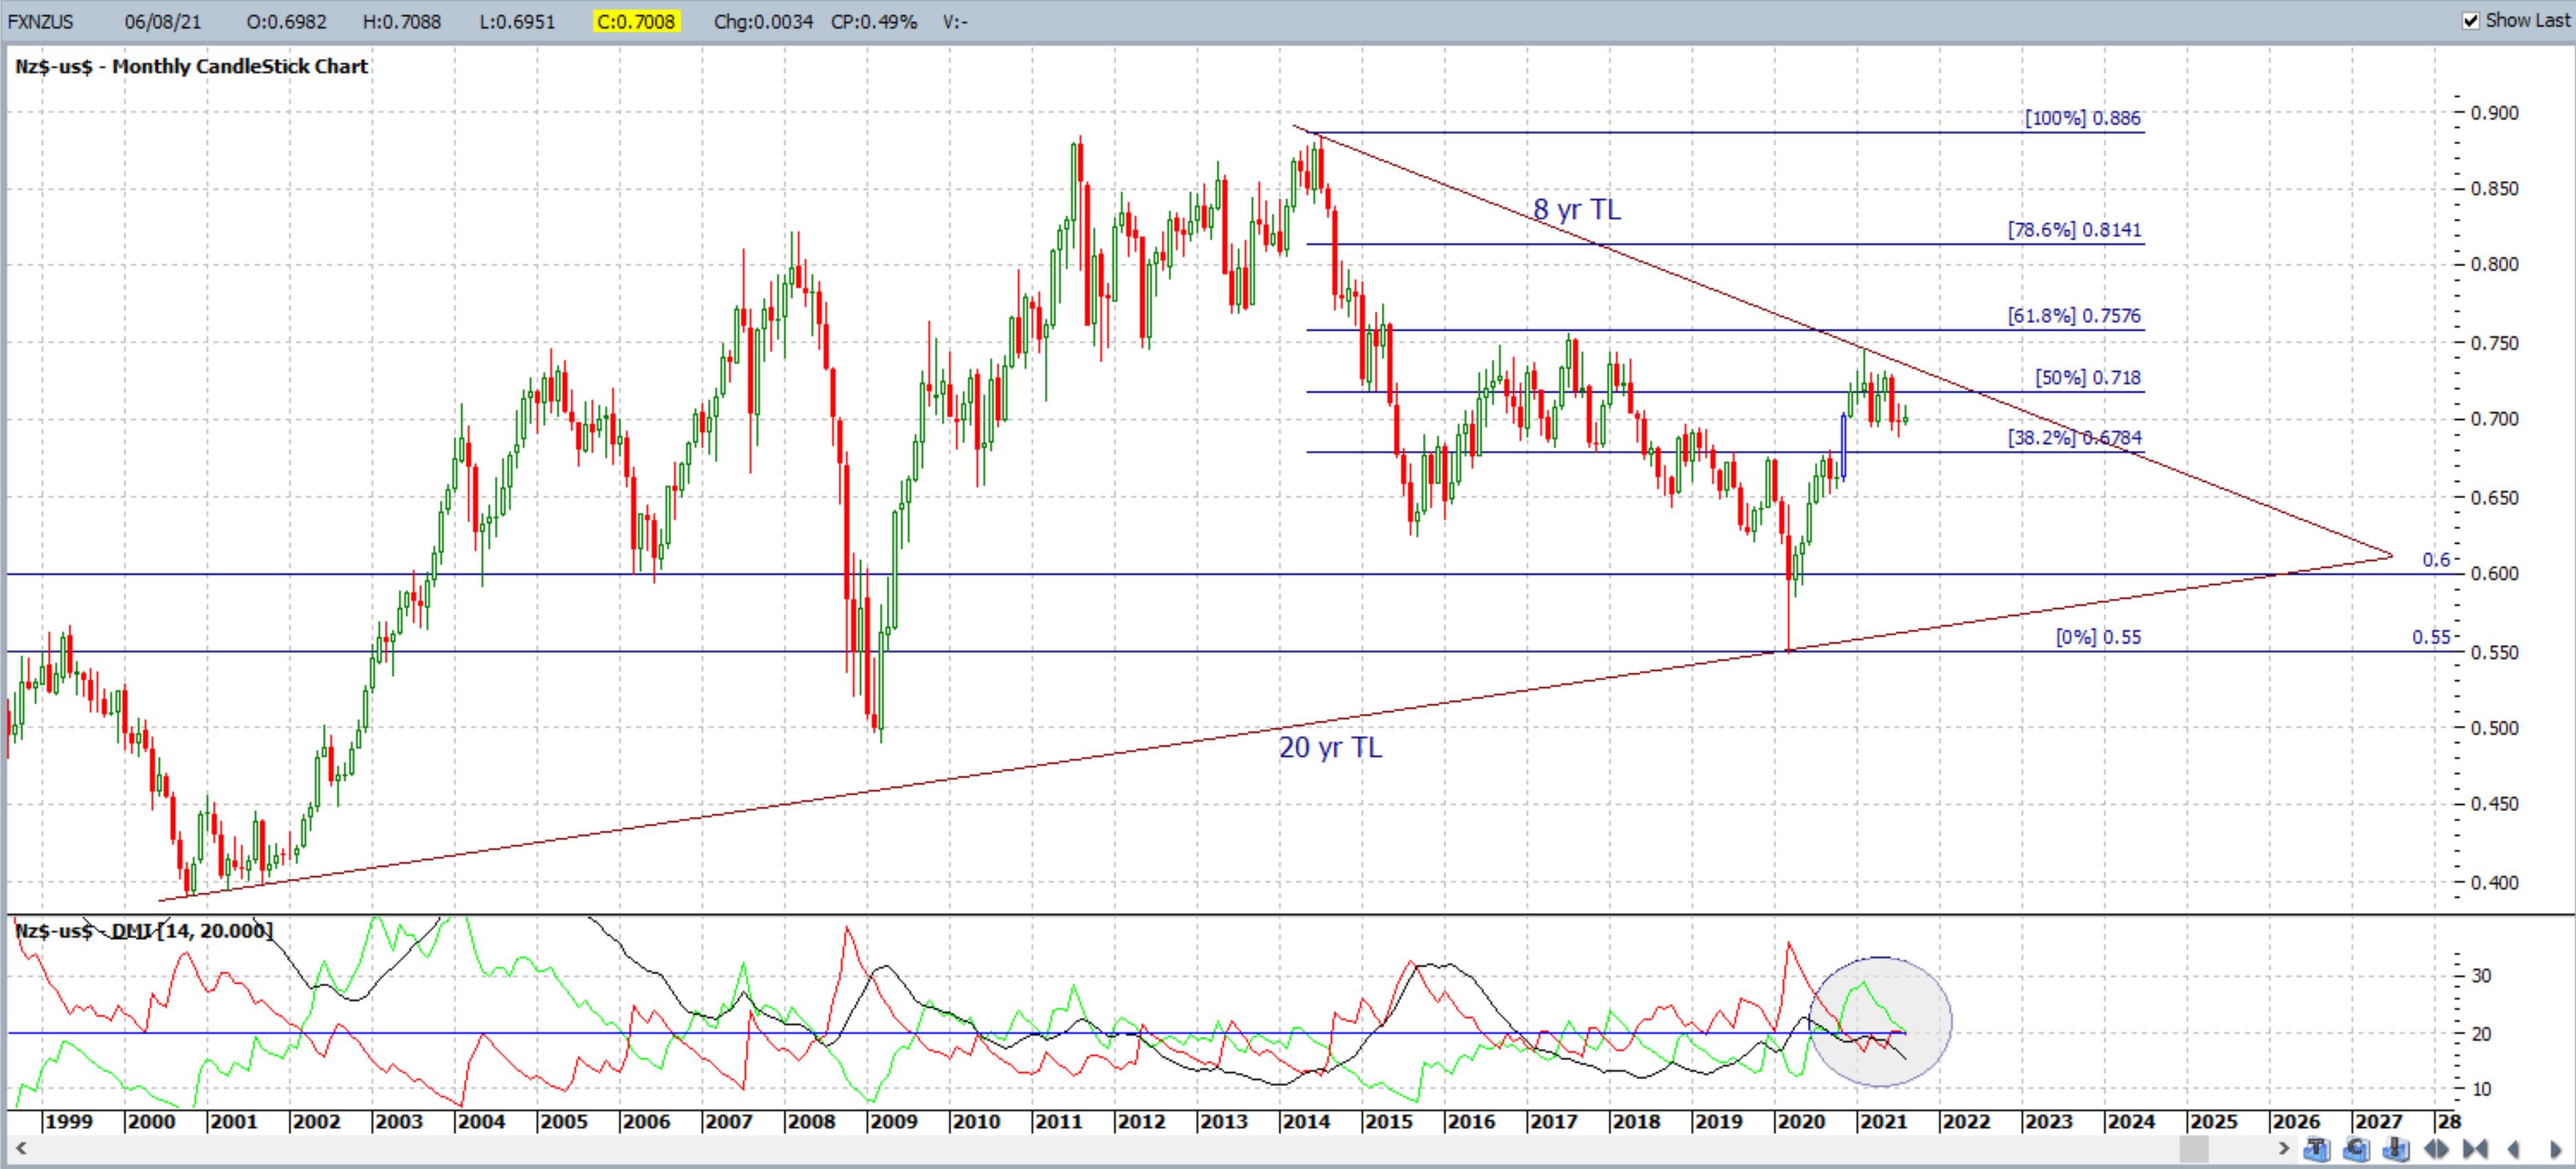
Task: Click the 0.6 horizontal line label
Action: (x=2436, y=560)
